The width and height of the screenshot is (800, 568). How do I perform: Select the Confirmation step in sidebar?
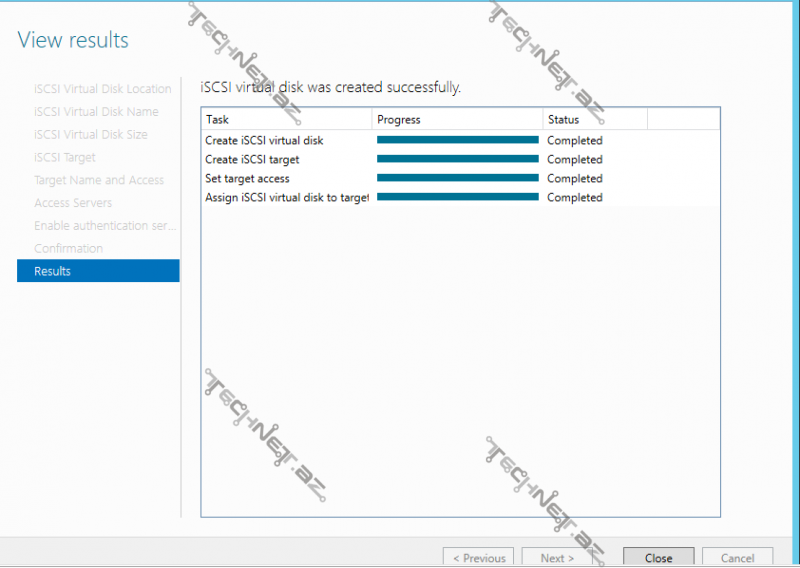(x=68, y=248)
